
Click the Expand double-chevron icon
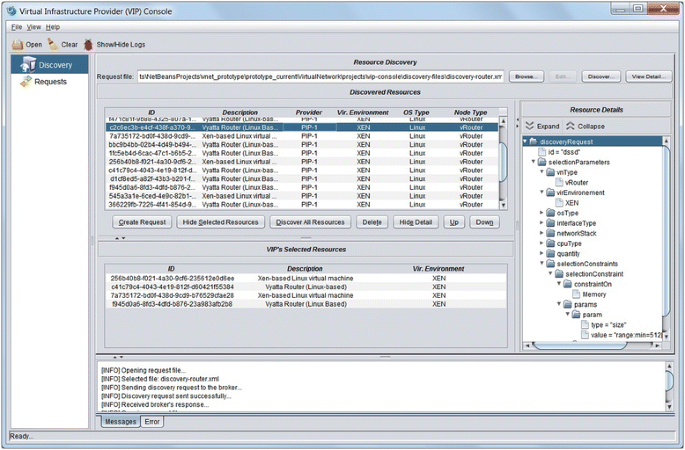pyautogui.click(x=530, y=127)
